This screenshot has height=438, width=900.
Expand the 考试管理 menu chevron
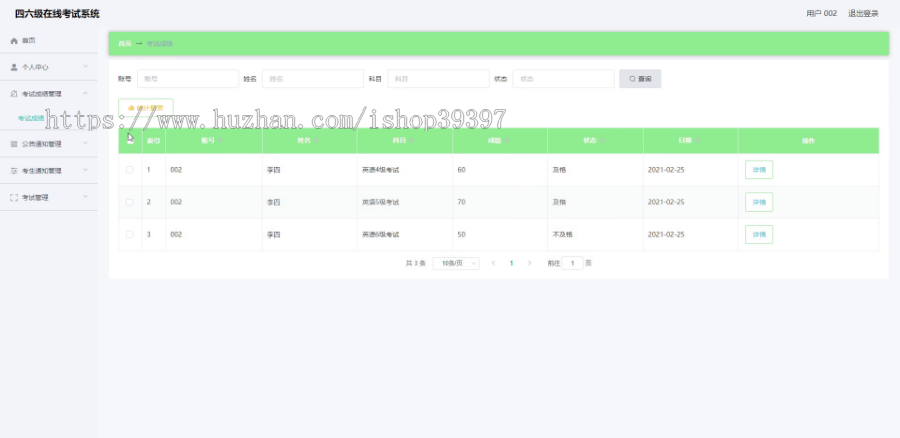[x=86, y=197]
